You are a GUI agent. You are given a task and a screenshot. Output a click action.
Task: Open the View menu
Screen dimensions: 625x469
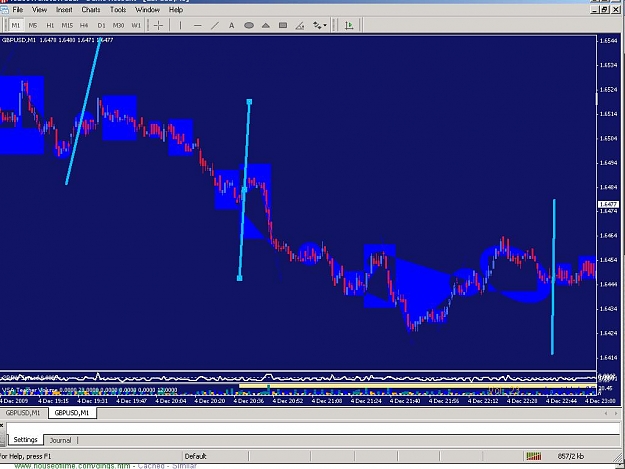(39, 10)
